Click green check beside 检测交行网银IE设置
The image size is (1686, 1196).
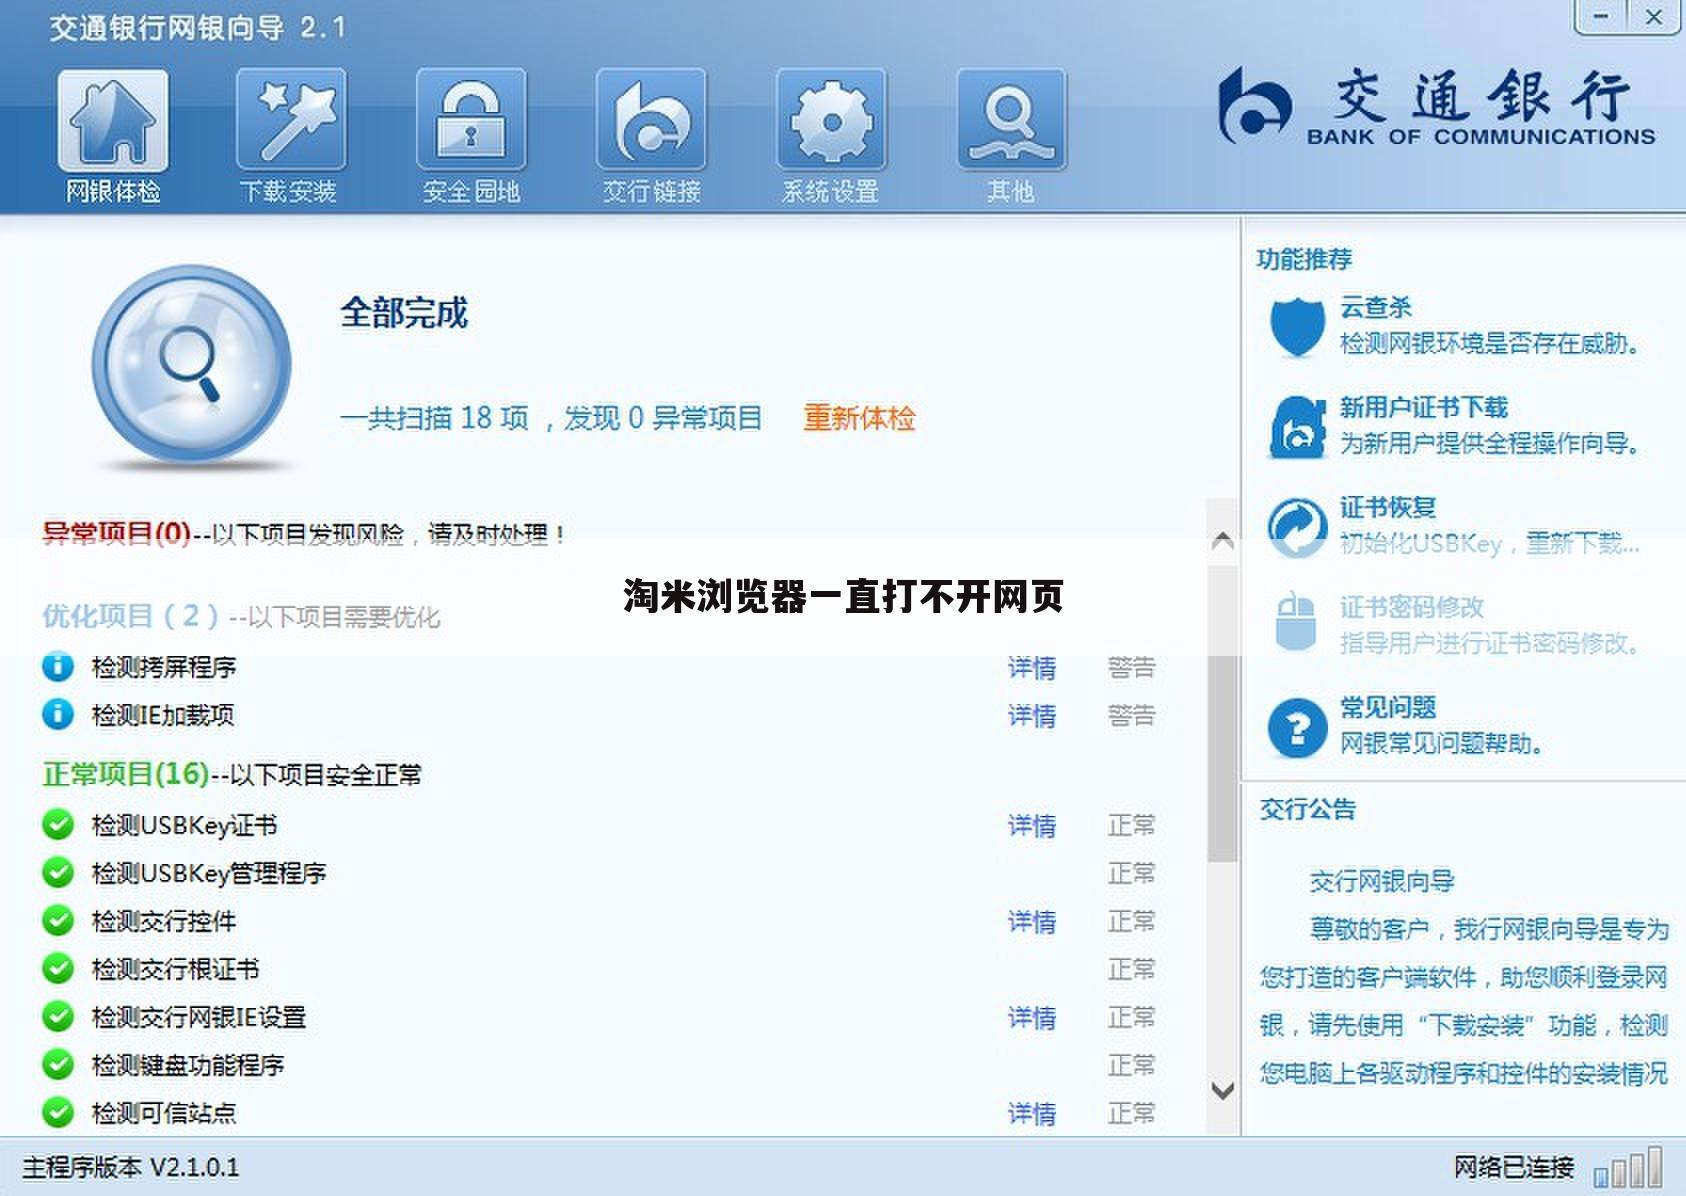[58, 1016]
